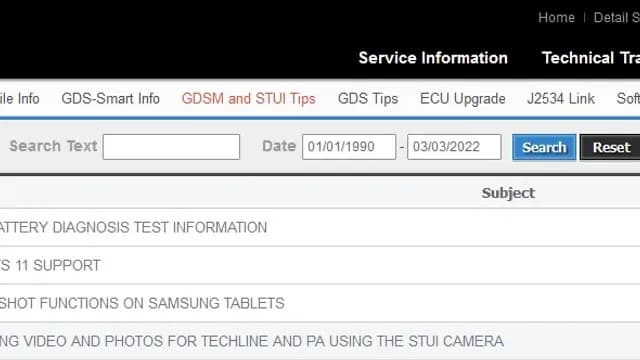The height and width of the screenshot is (360, 640).
Task: Click the Detail link in top bar
Action: 616,18
